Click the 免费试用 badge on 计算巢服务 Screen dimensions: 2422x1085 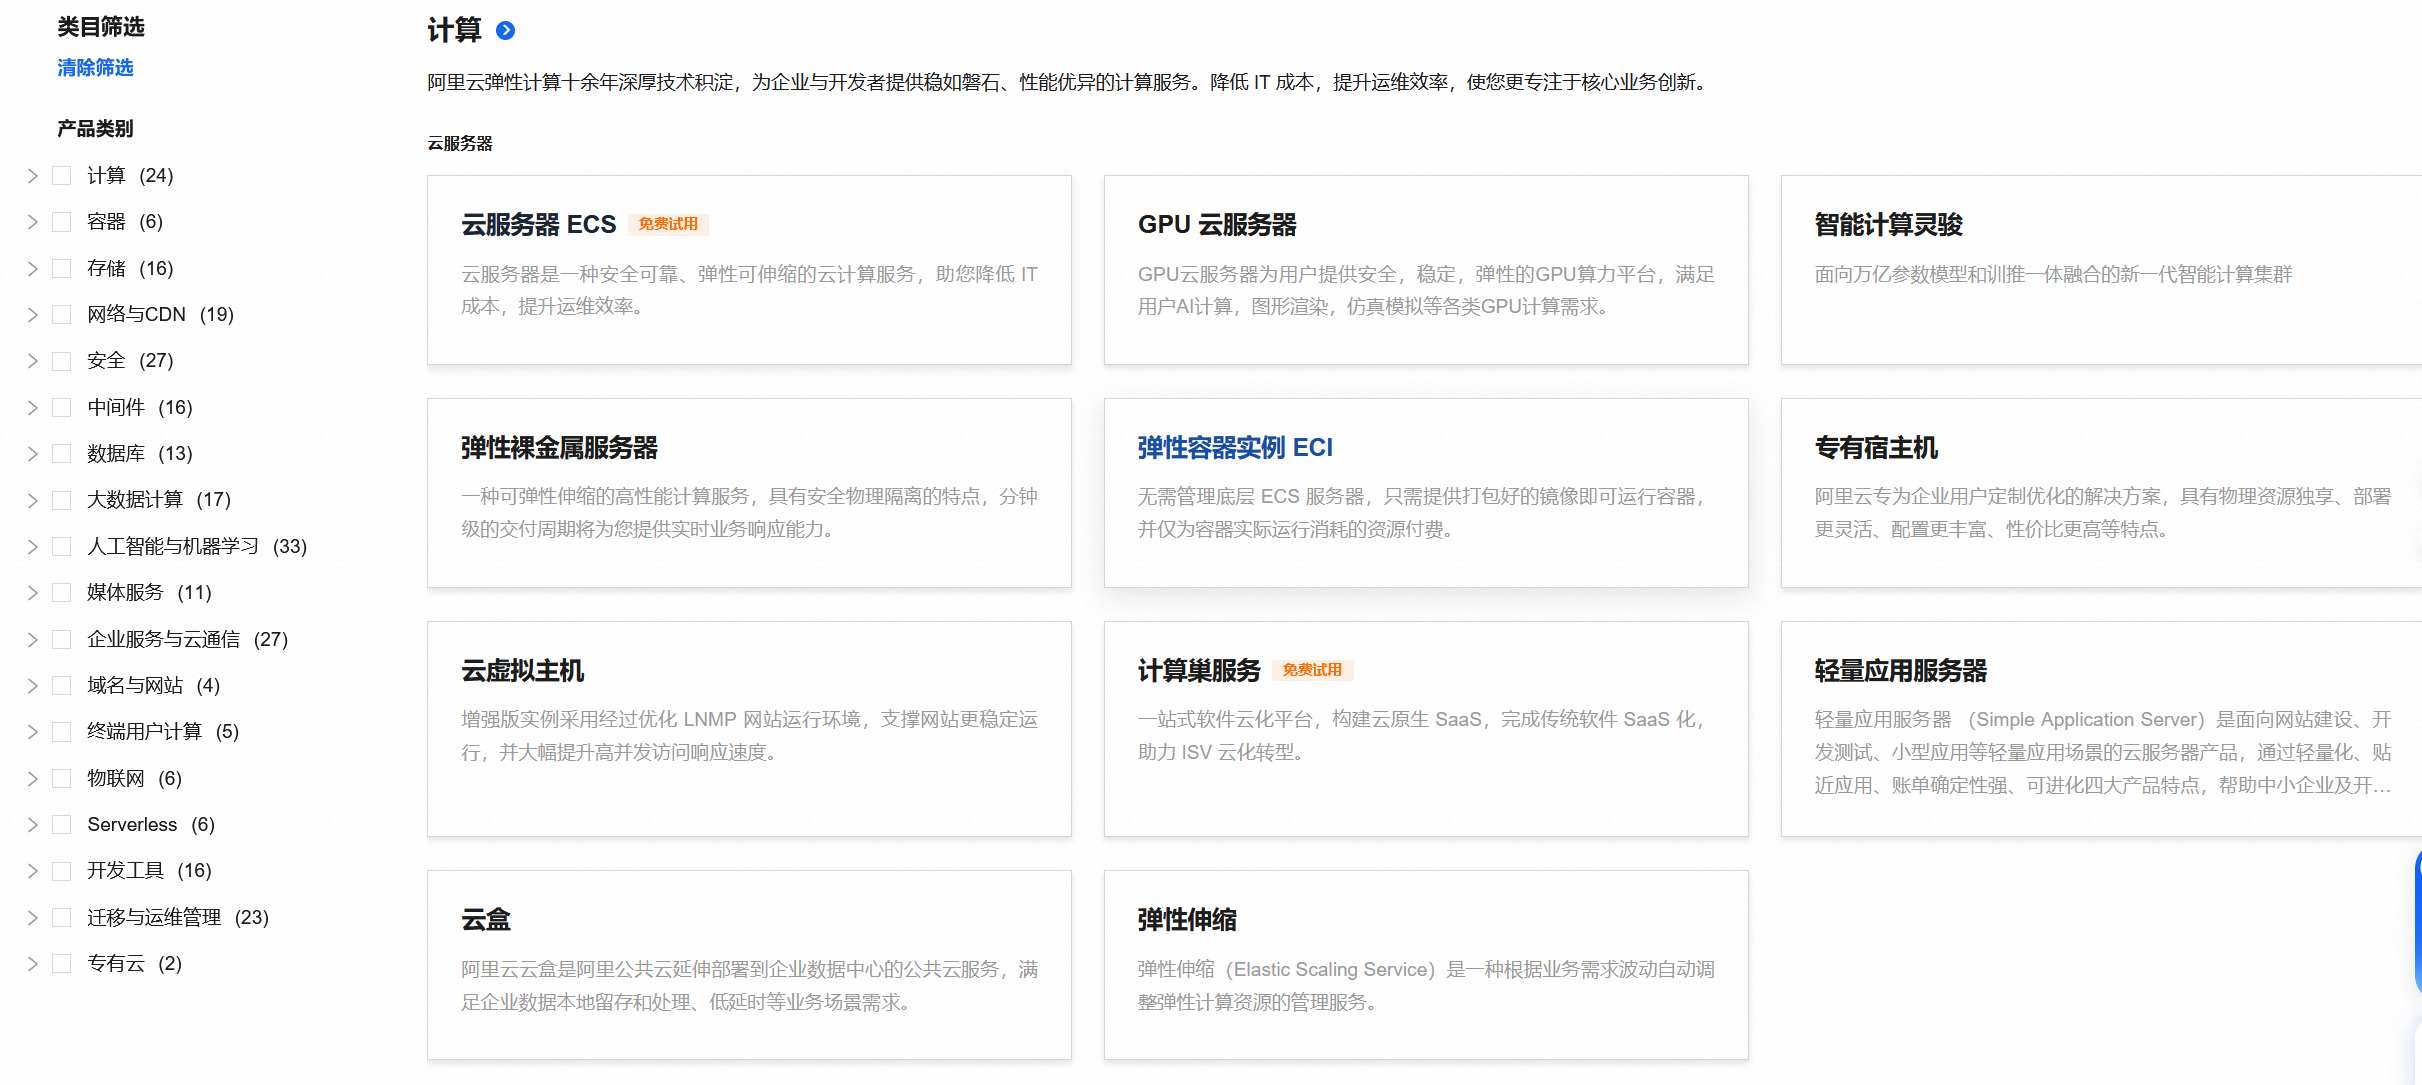pos(1312,670)
